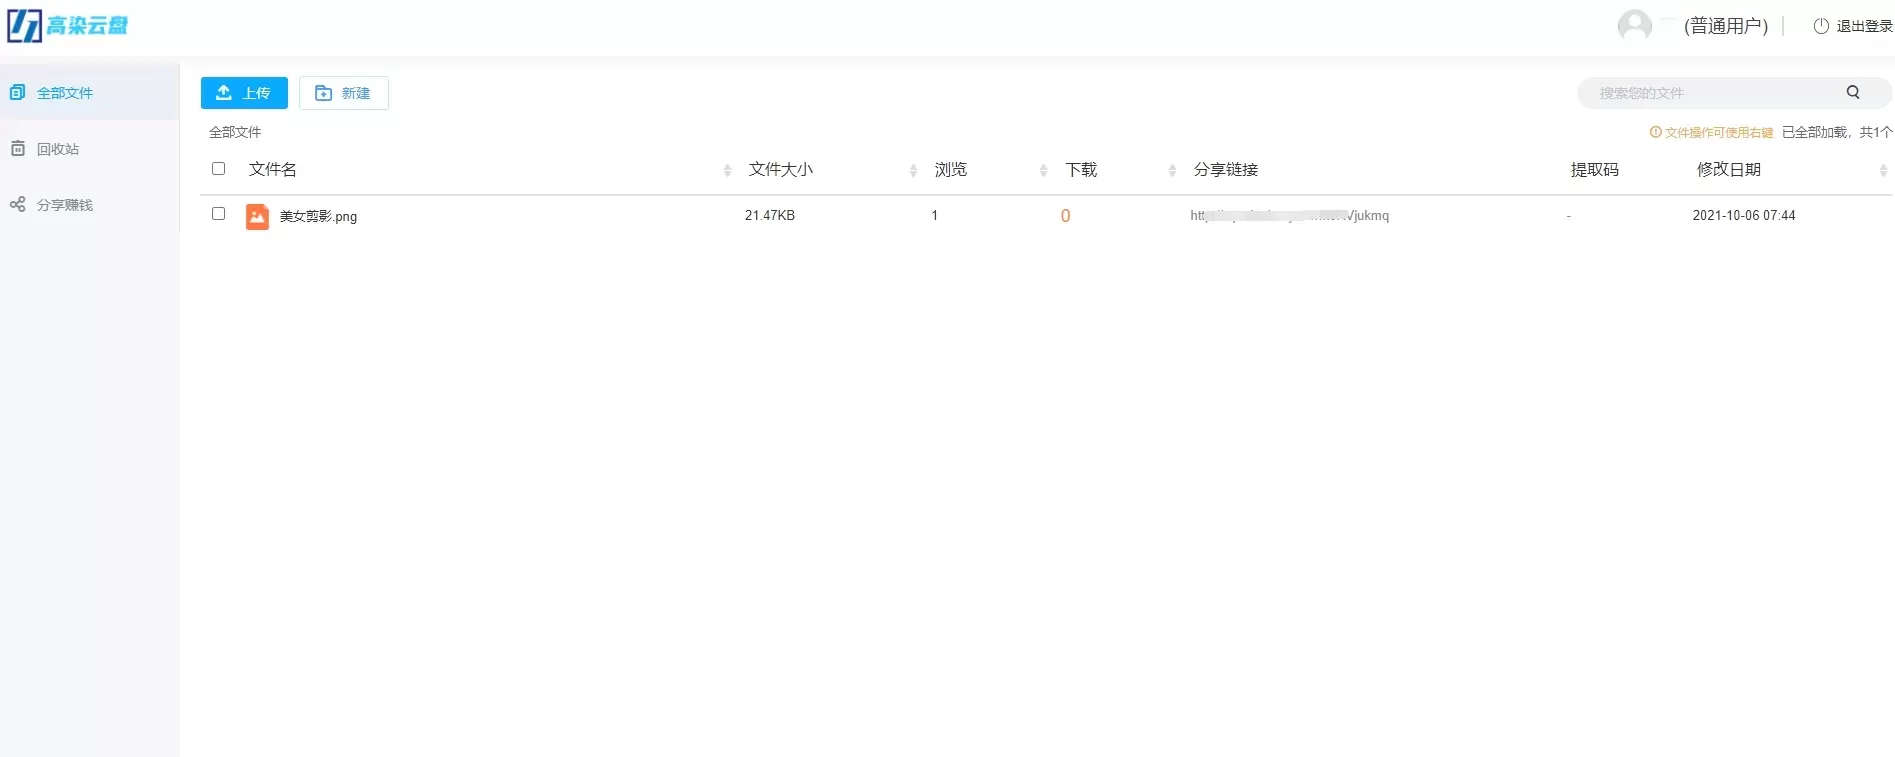
Task: Open 回收站 in the sidebar
Action: (x=58, y=149)
